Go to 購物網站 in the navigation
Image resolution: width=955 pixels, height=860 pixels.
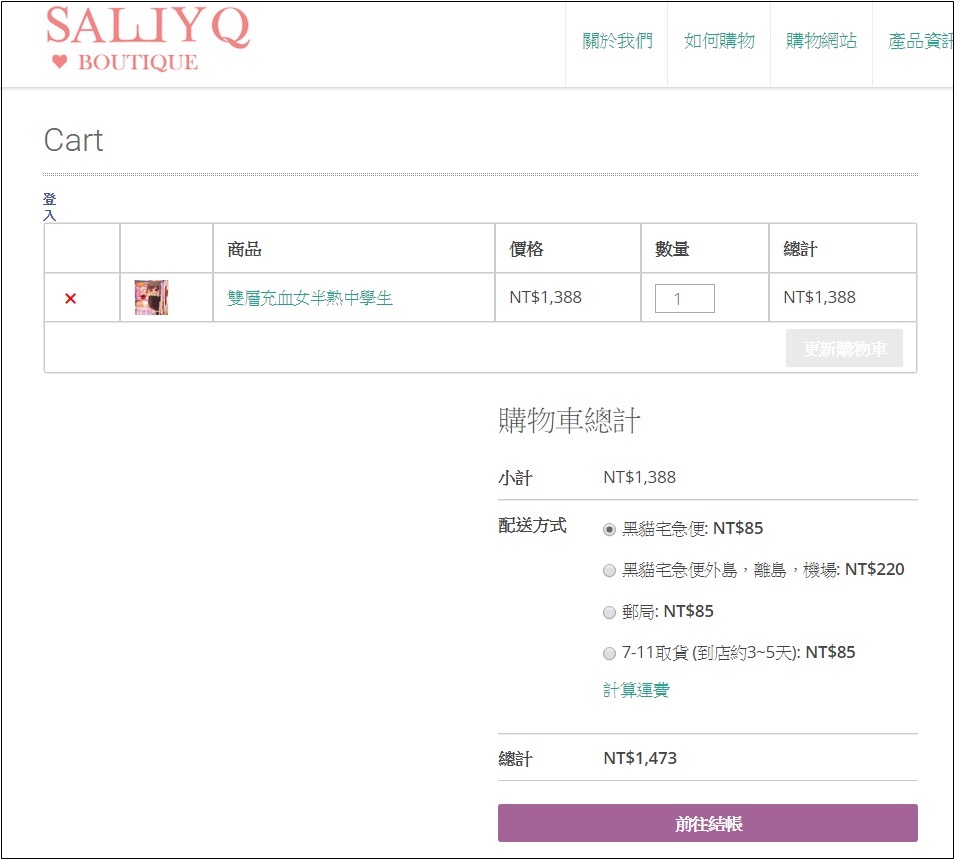coord(821,41)
